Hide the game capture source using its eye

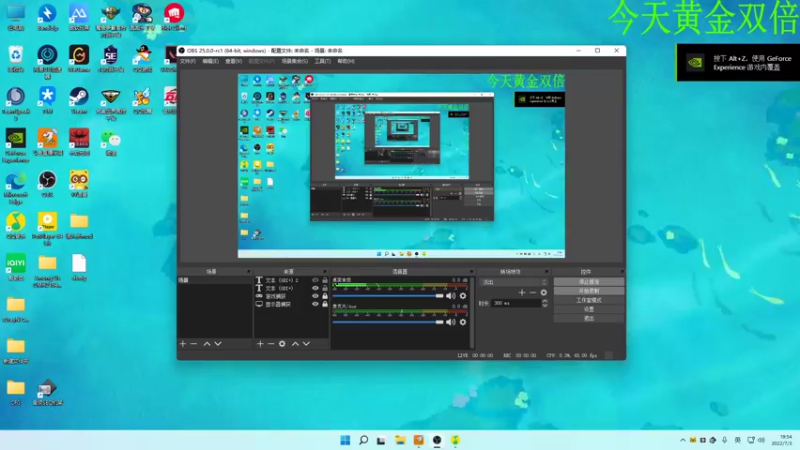[x=315, y=296]
